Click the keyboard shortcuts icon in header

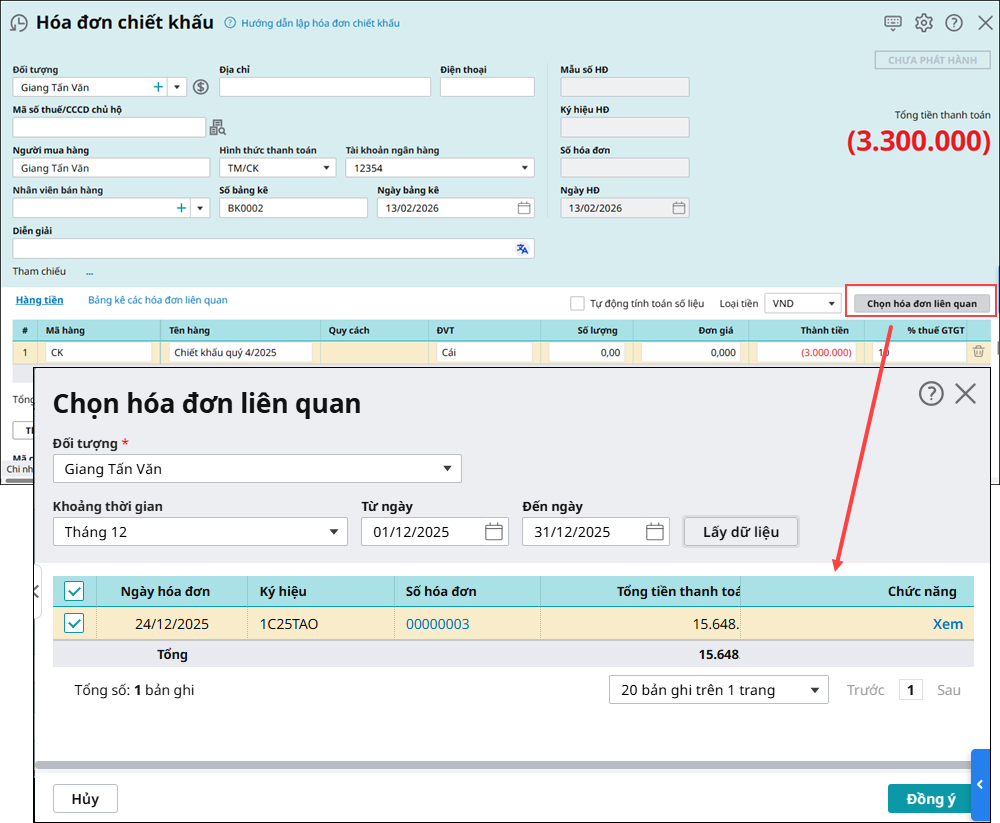point(893,23)
